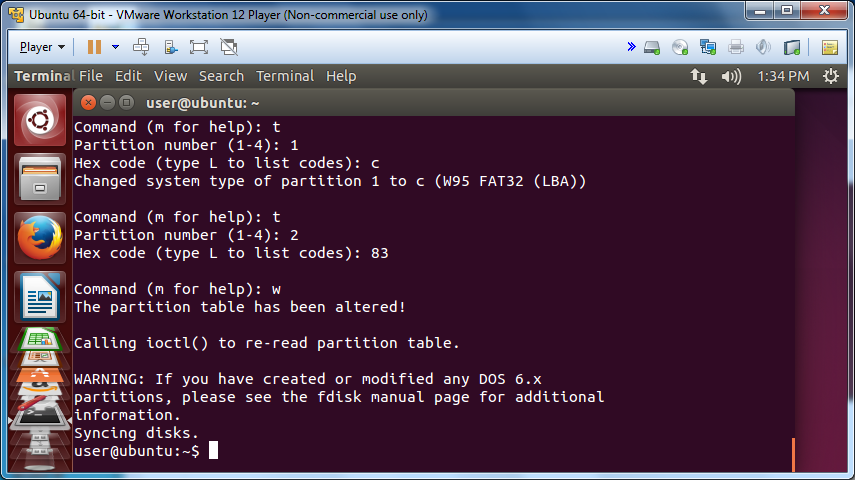Click the 'Hex code' line ending in 83
855x480 pixels.
click(x=231, y=253)
